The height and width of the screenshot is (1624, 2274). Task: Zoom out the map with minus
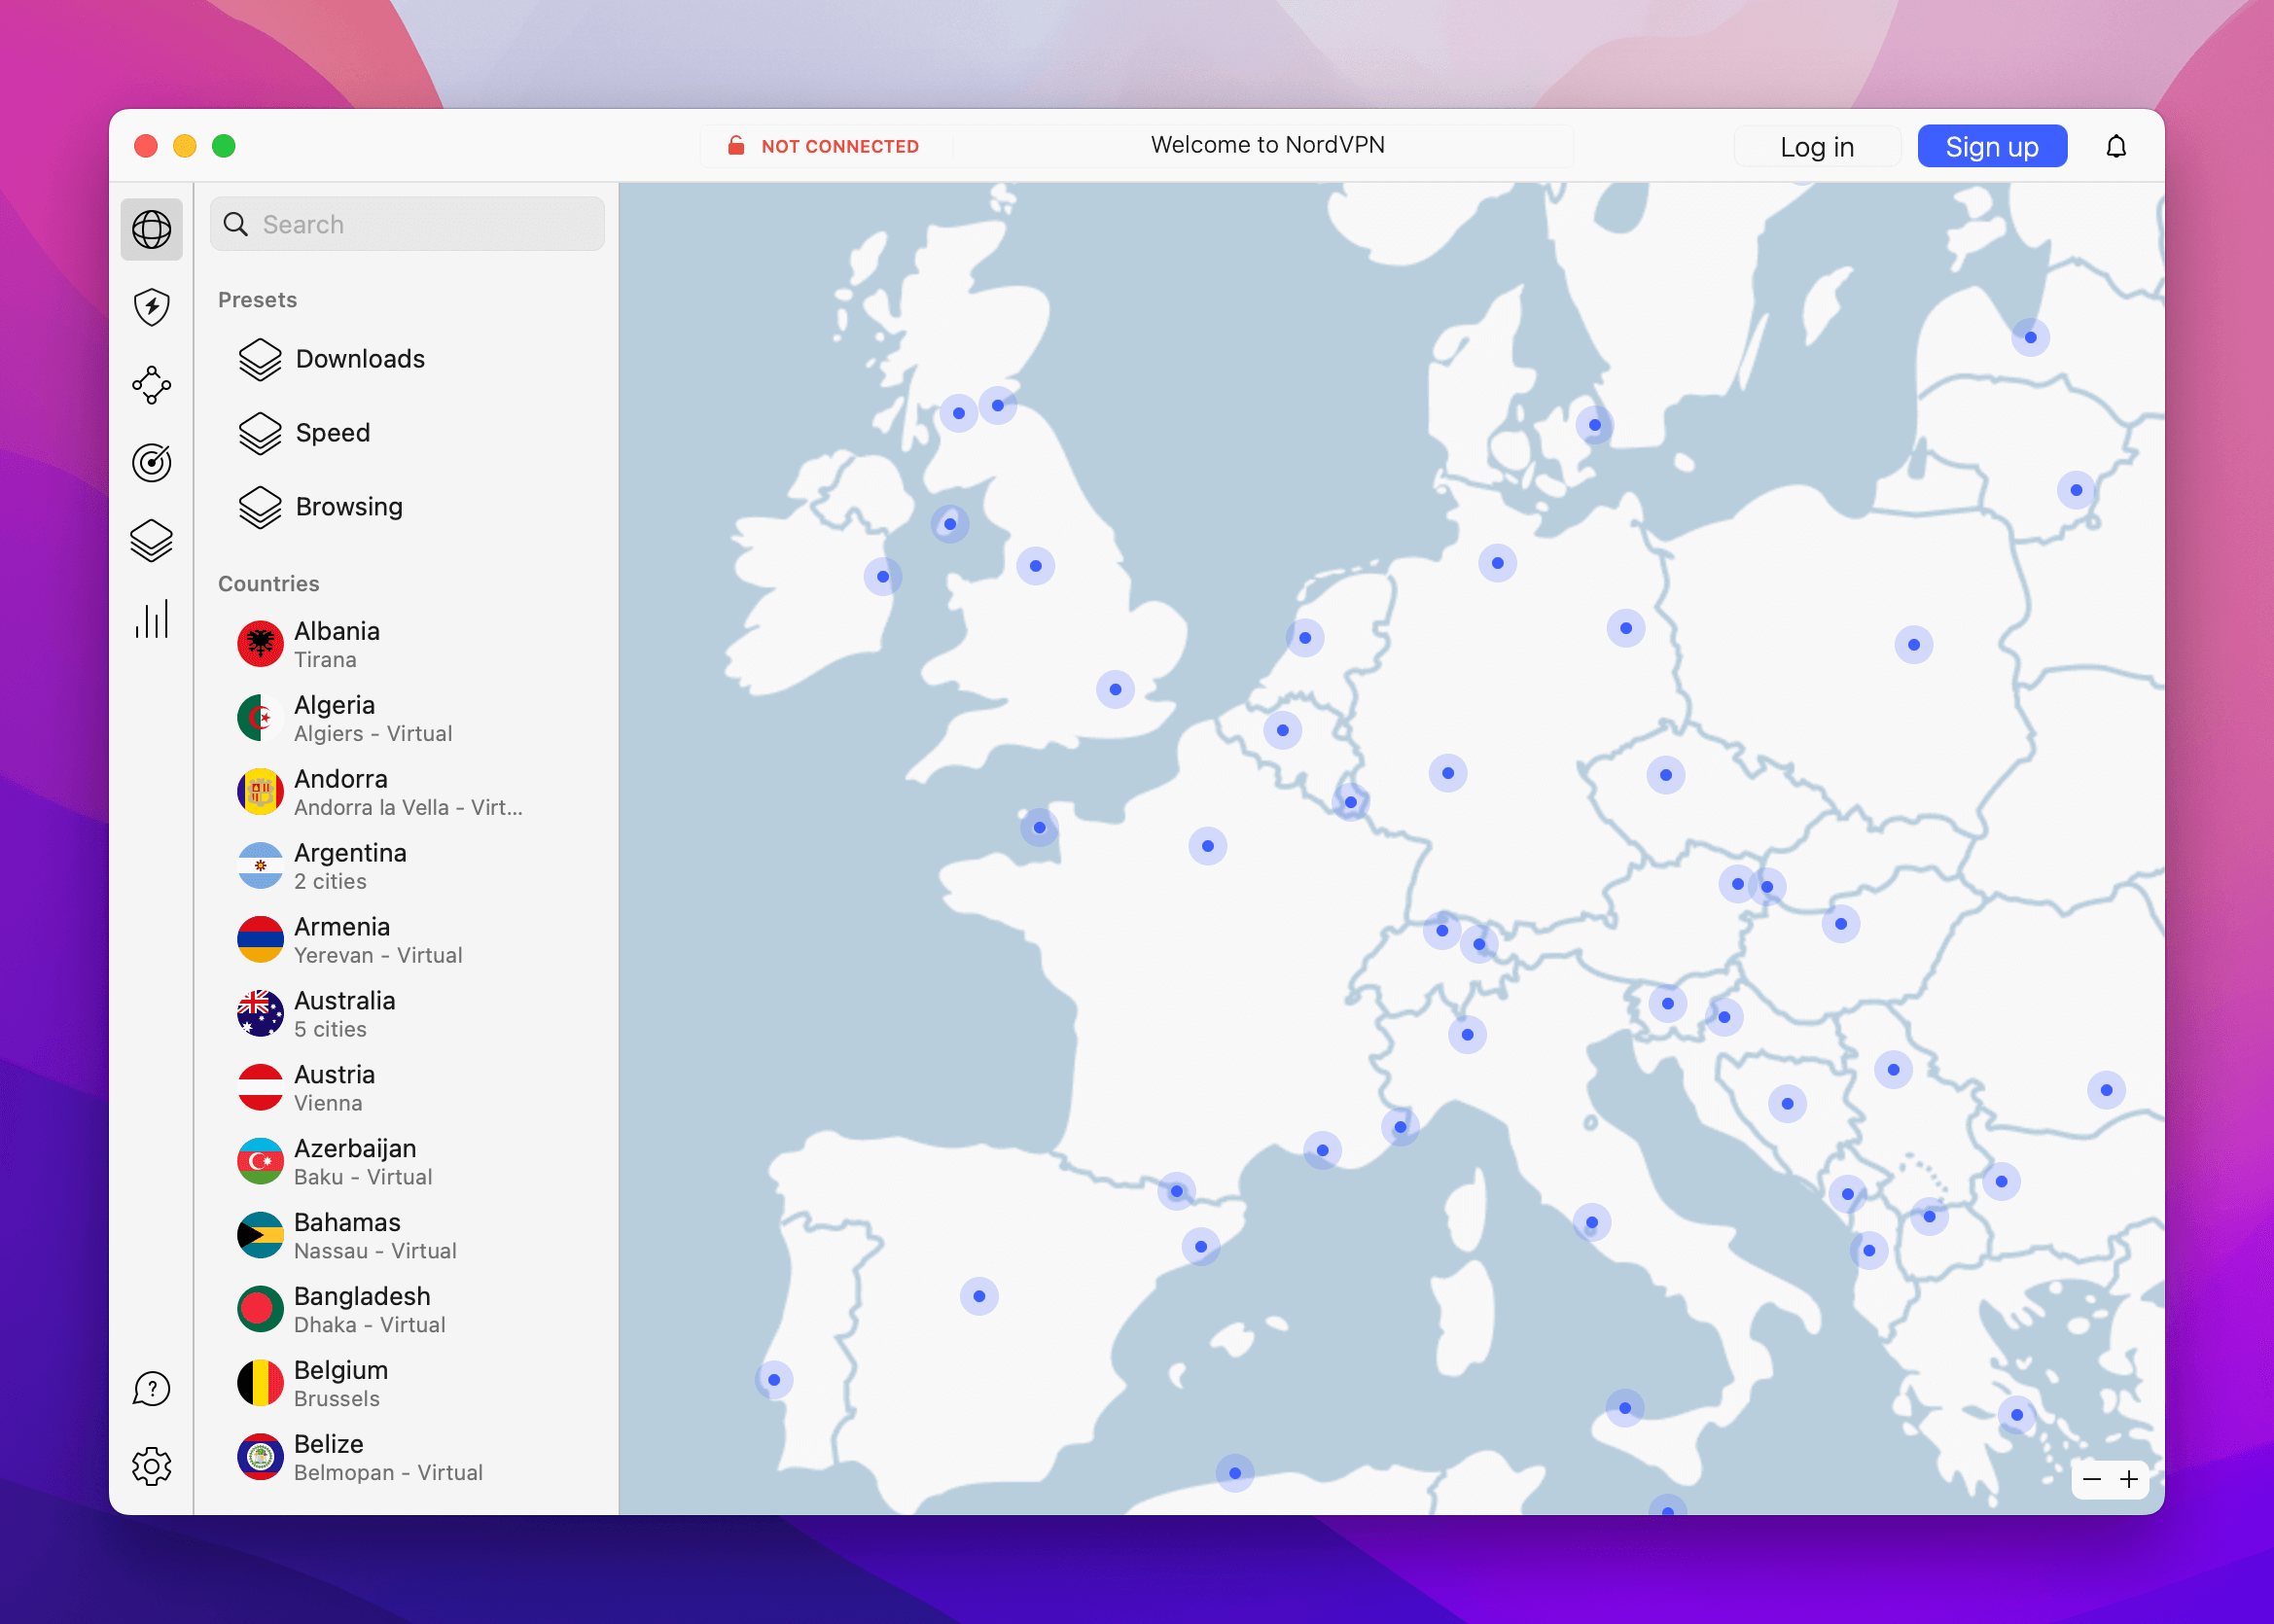click(x=2092, y=1479)
